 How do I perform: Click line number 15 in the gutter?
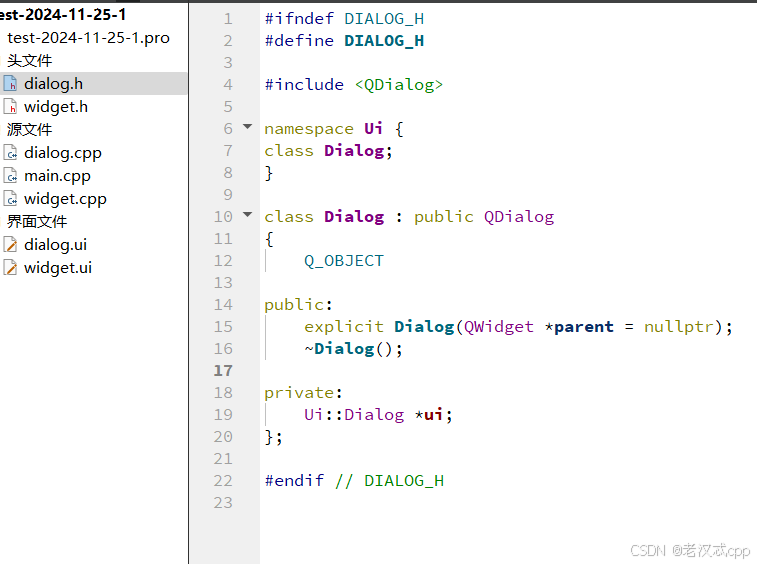(223, 327)
